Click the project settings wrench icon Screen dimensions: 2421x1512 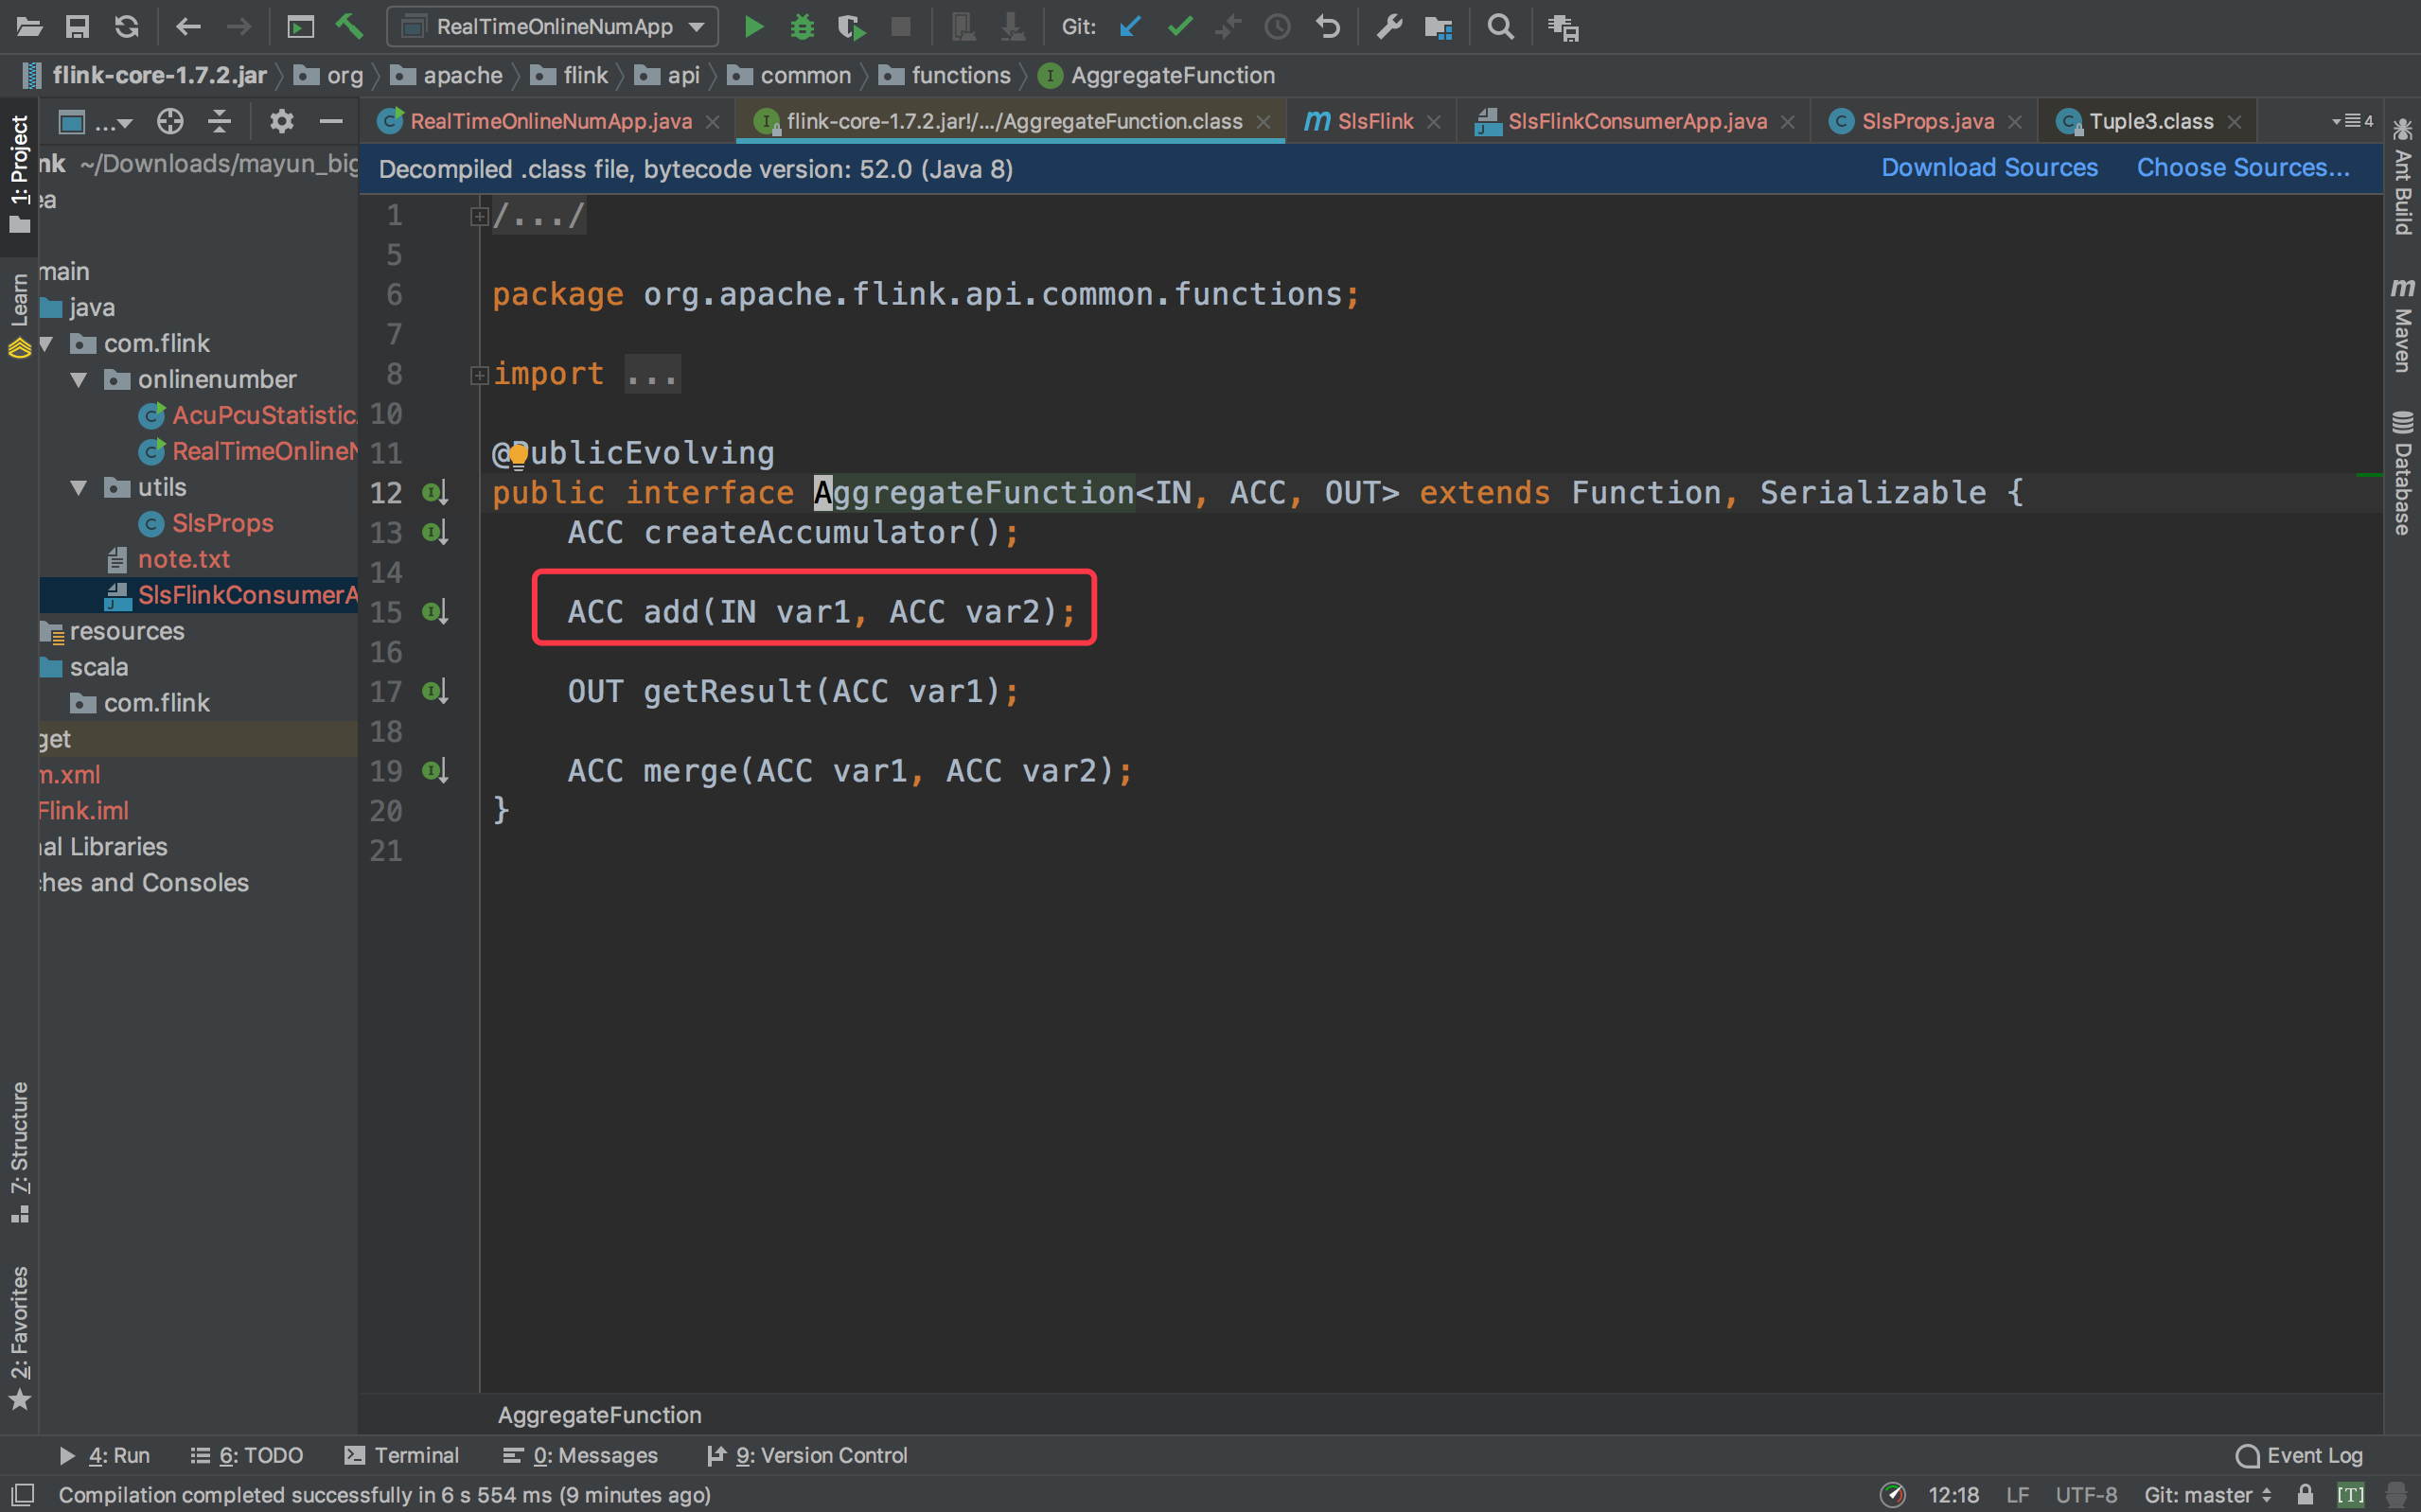(x=1389, y=27)
